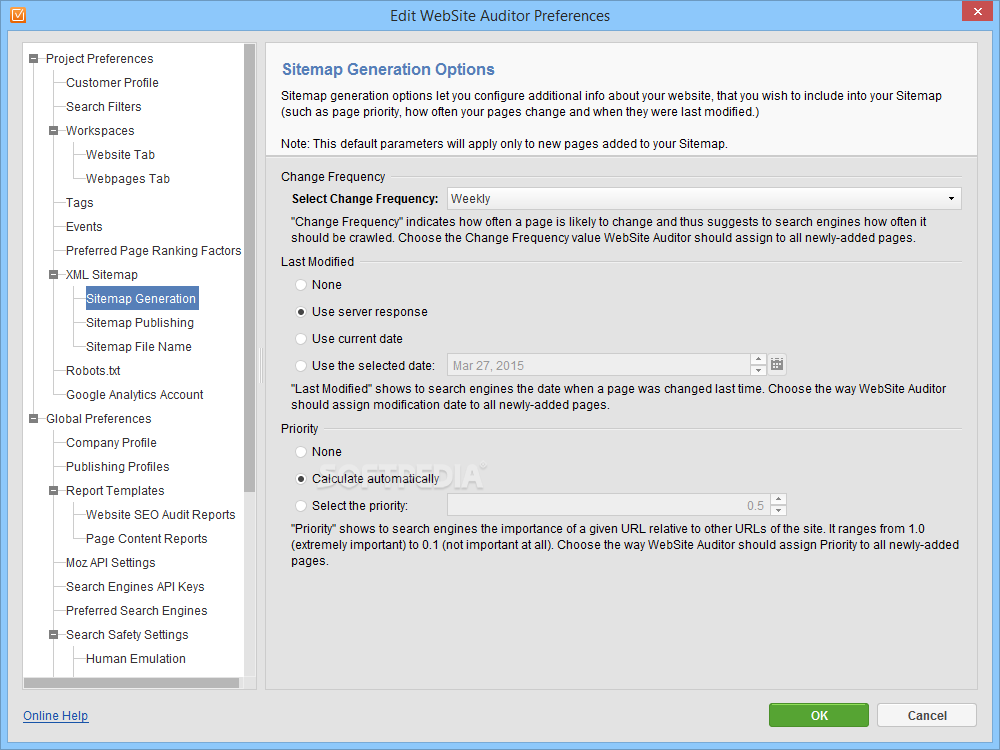Open Events preferences
Image resolution: width=1000 pixels, height=750 pixels.
(x=84, y=227)
